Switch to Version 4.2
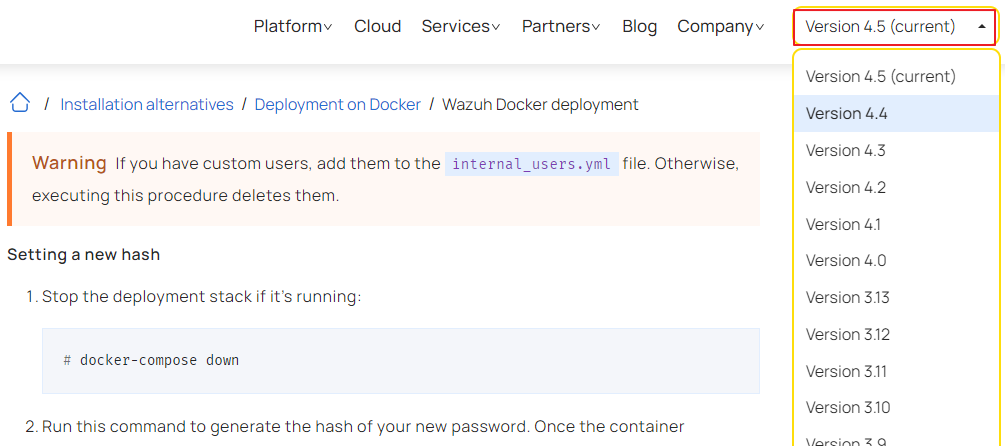This screenshot has height=446, width=1005. pyautogui.click(x=846, y=188)
